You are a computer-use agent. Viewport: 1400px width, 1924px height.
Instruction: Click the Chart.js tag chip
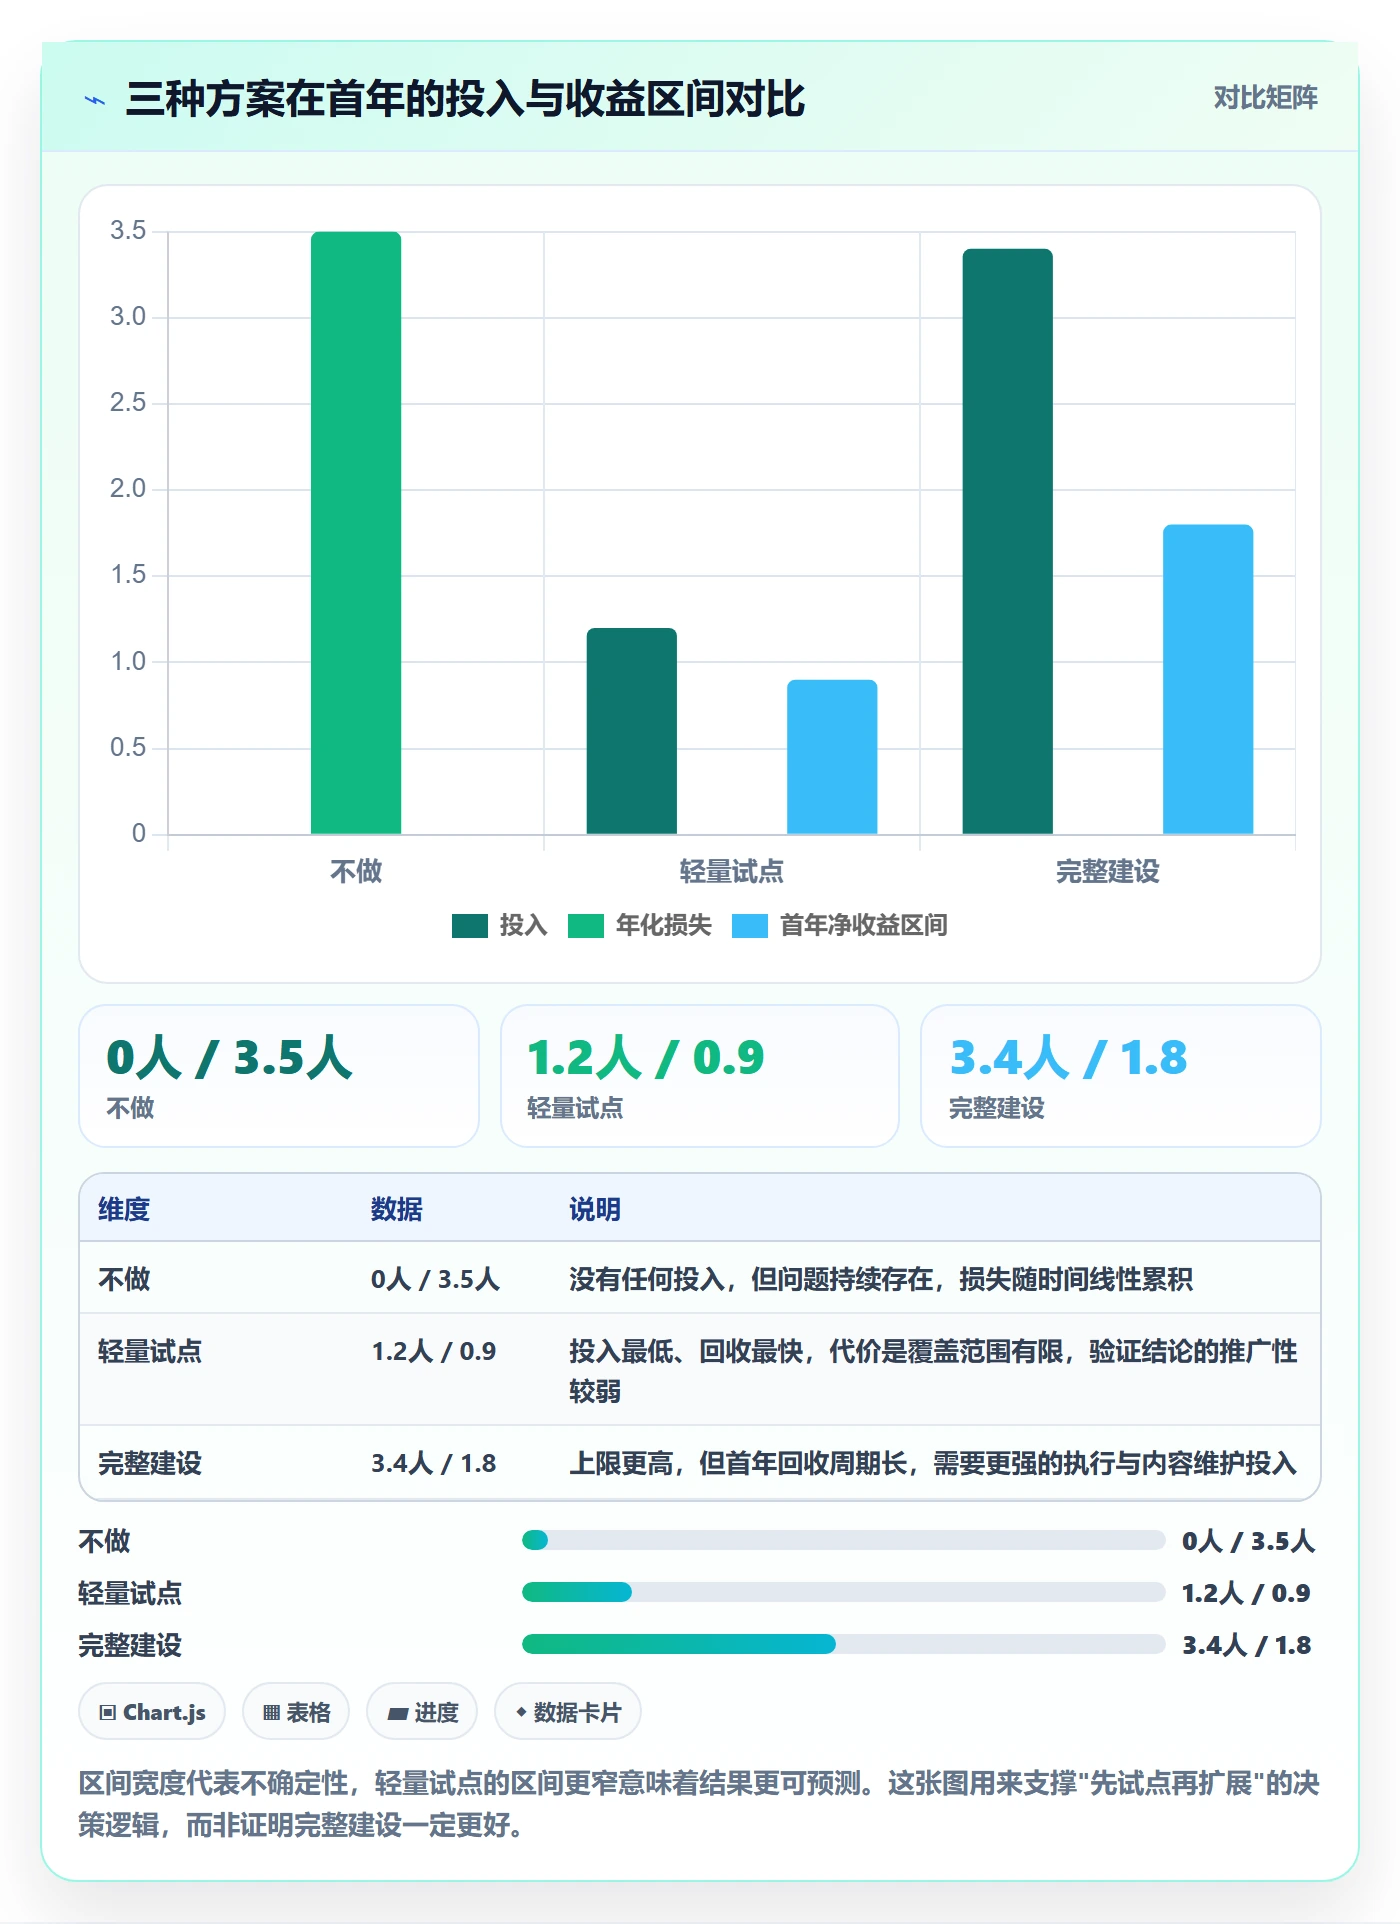[x=152, y=1712]
